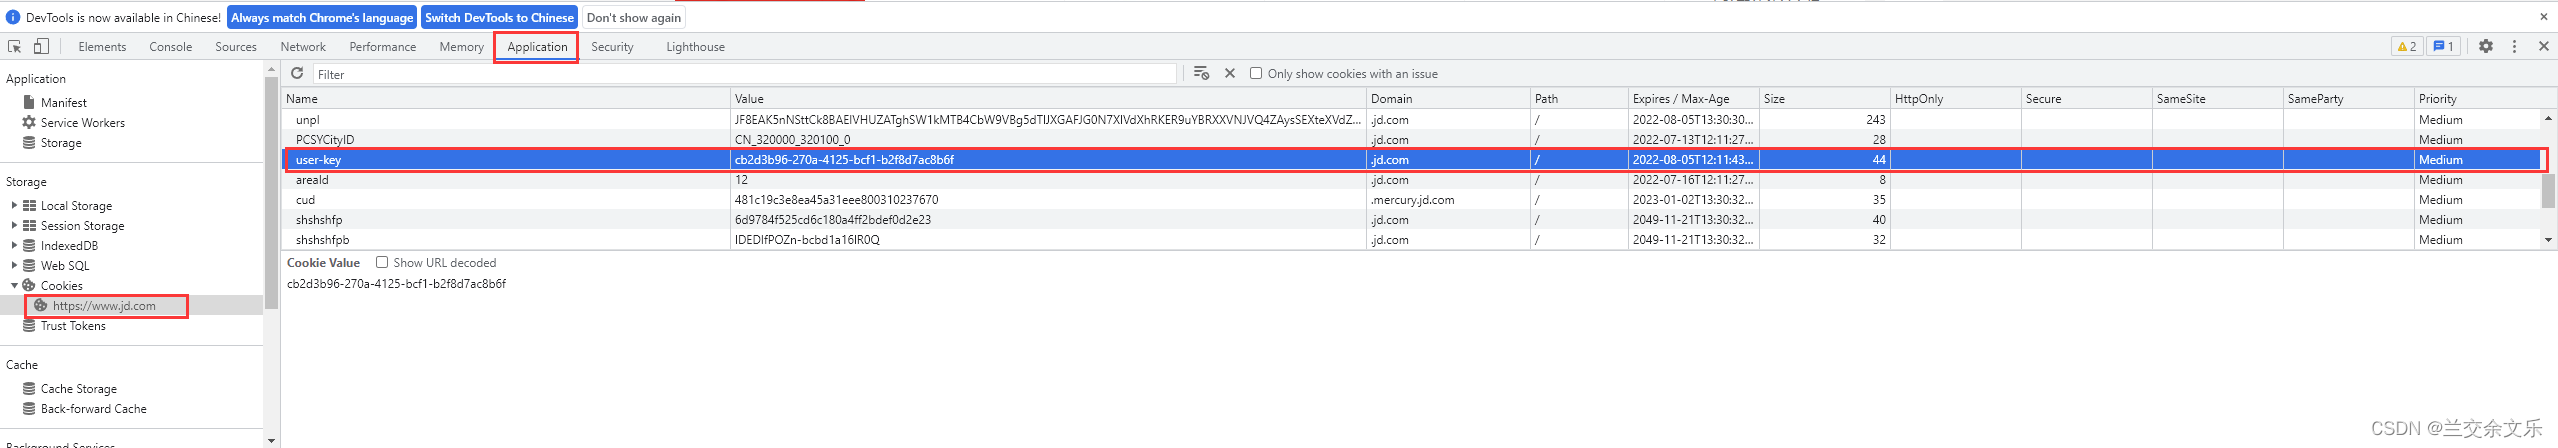Open Cache Storage in sidebar
The height and width of the screenshot is (448, 2558).
click(x=78, y=388)
